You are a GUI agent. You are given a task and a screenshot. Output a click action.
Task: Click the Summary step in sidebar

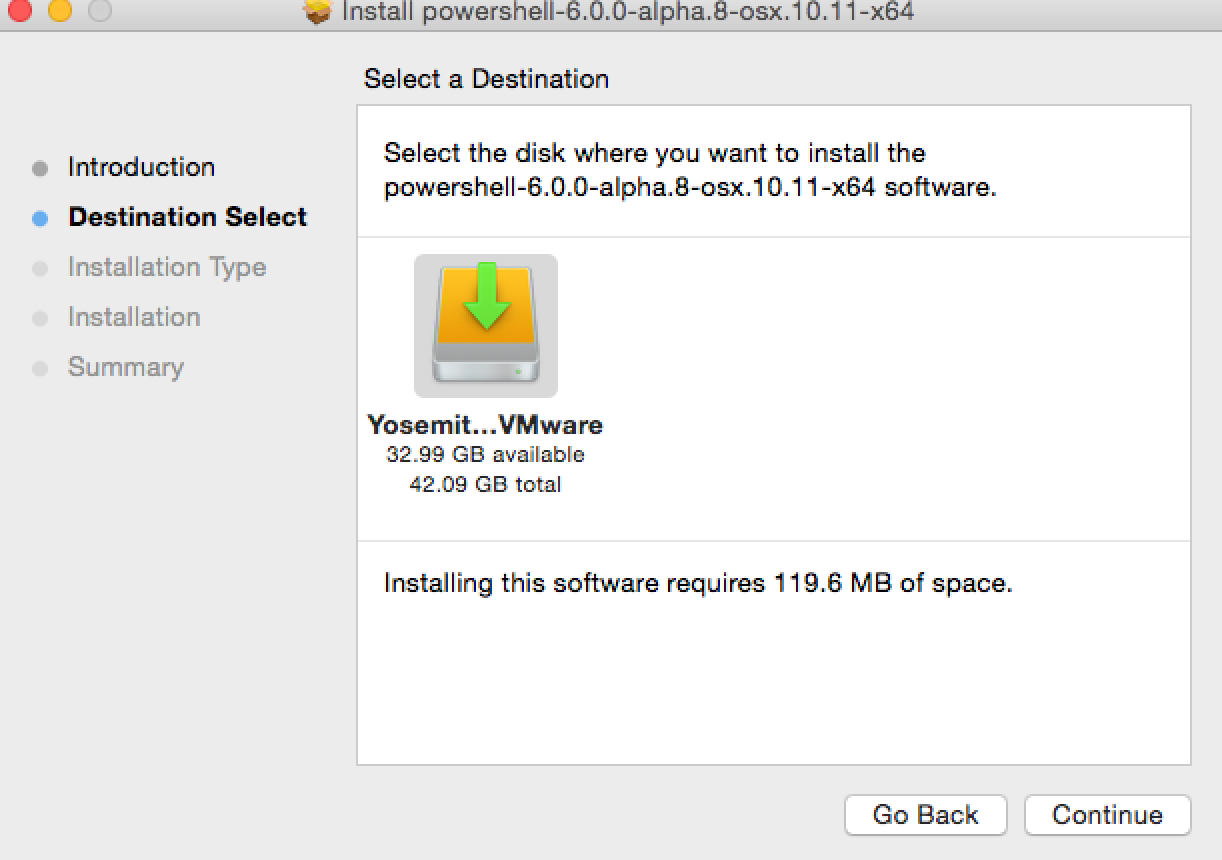126,367
